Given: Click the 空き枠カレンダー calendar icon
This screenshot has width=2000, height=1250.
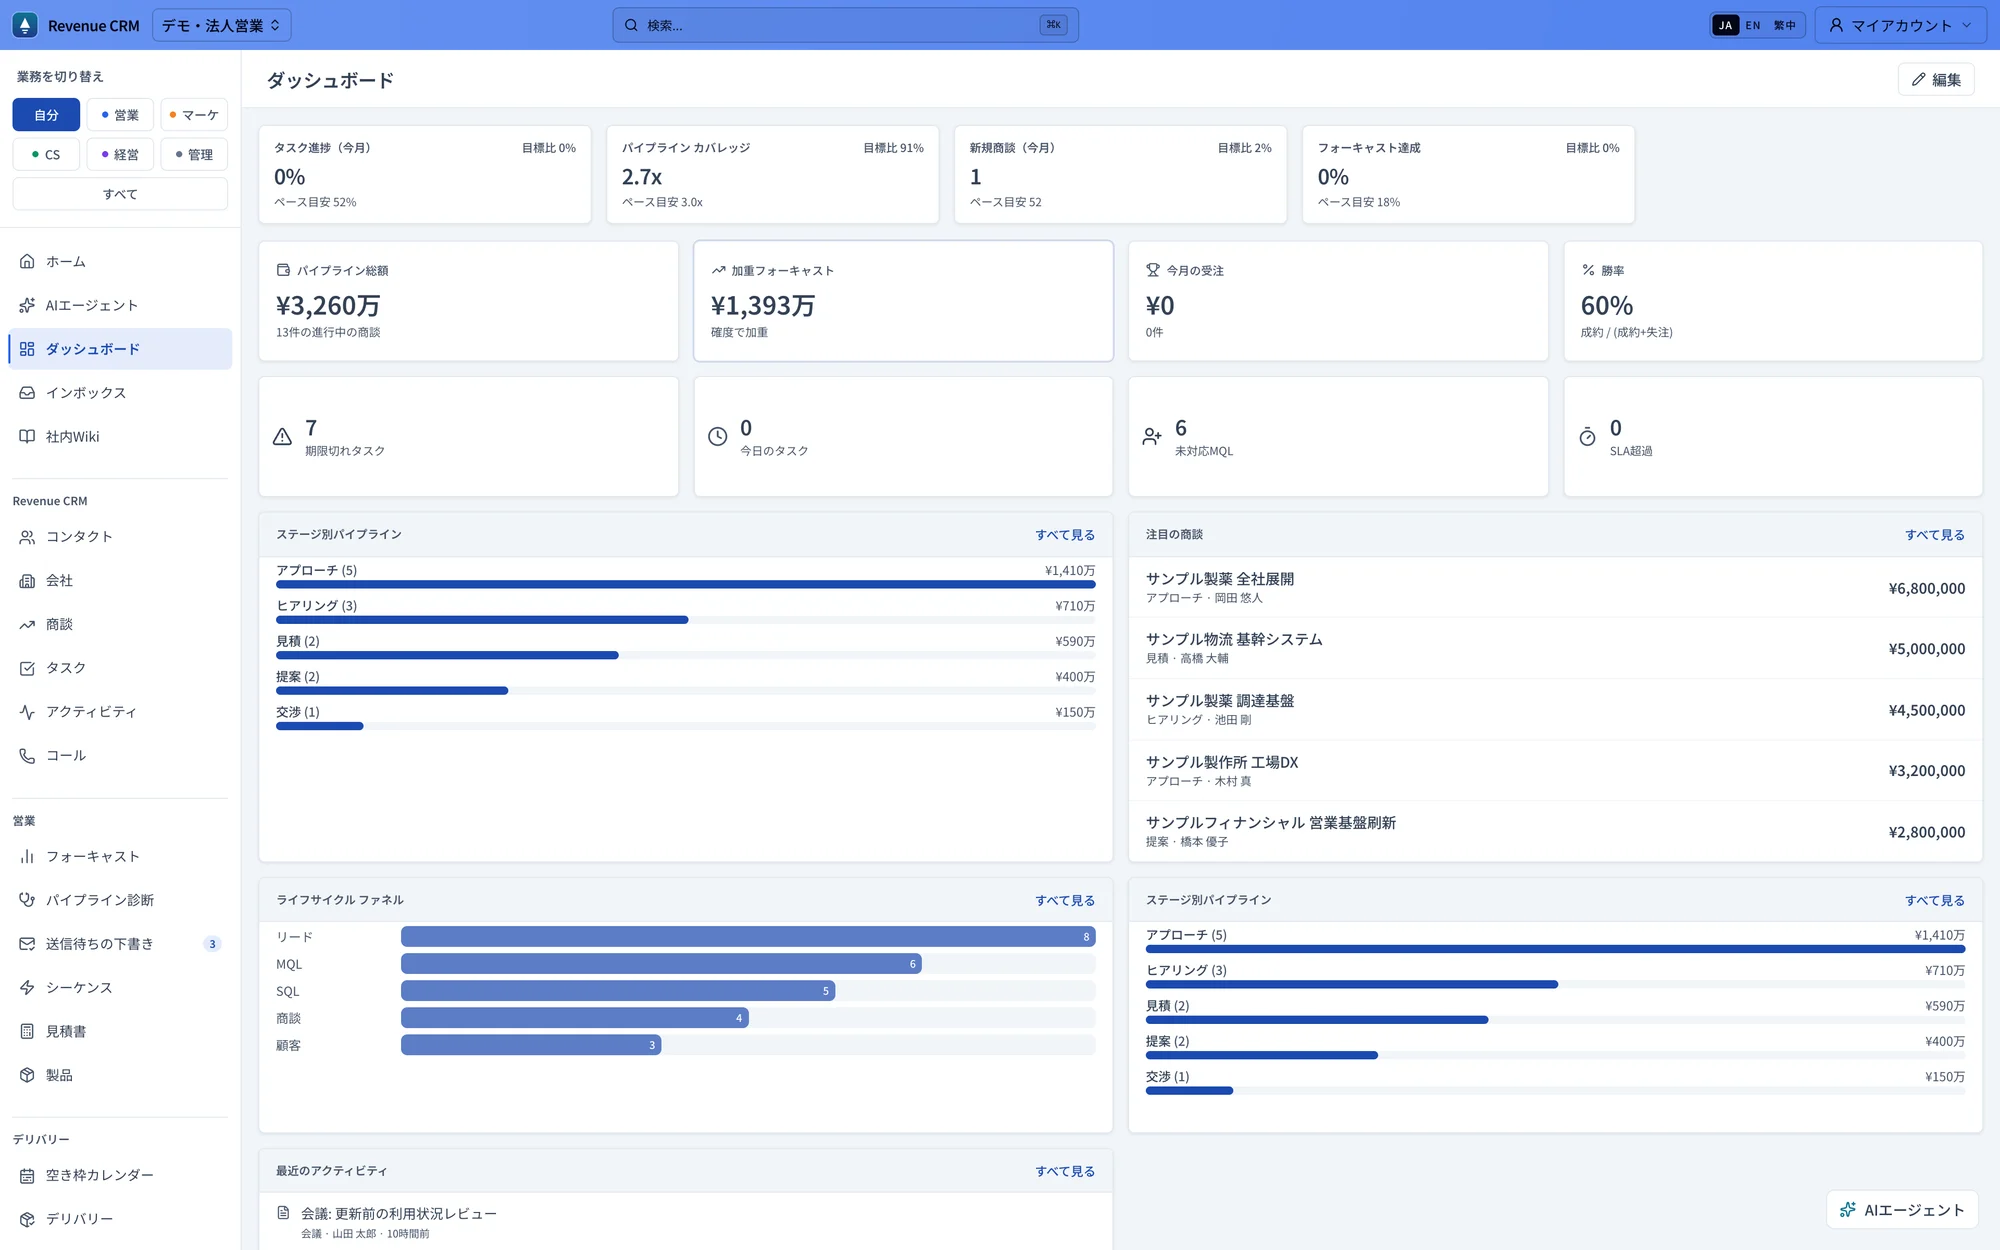Looking at the screenshot, I should 27,1175.
